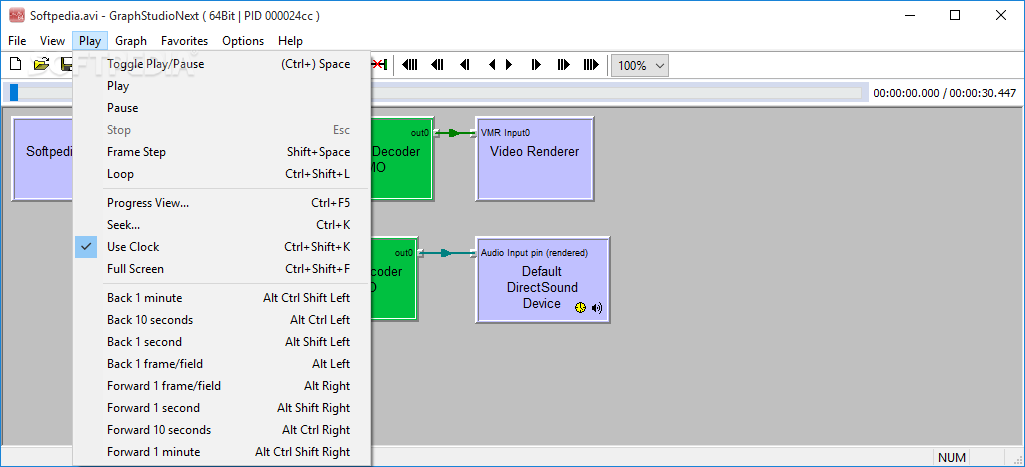Open the Graph menu
Image resolution: width=1025 pixels, height=467 pixels.
[x=131, y=41]
